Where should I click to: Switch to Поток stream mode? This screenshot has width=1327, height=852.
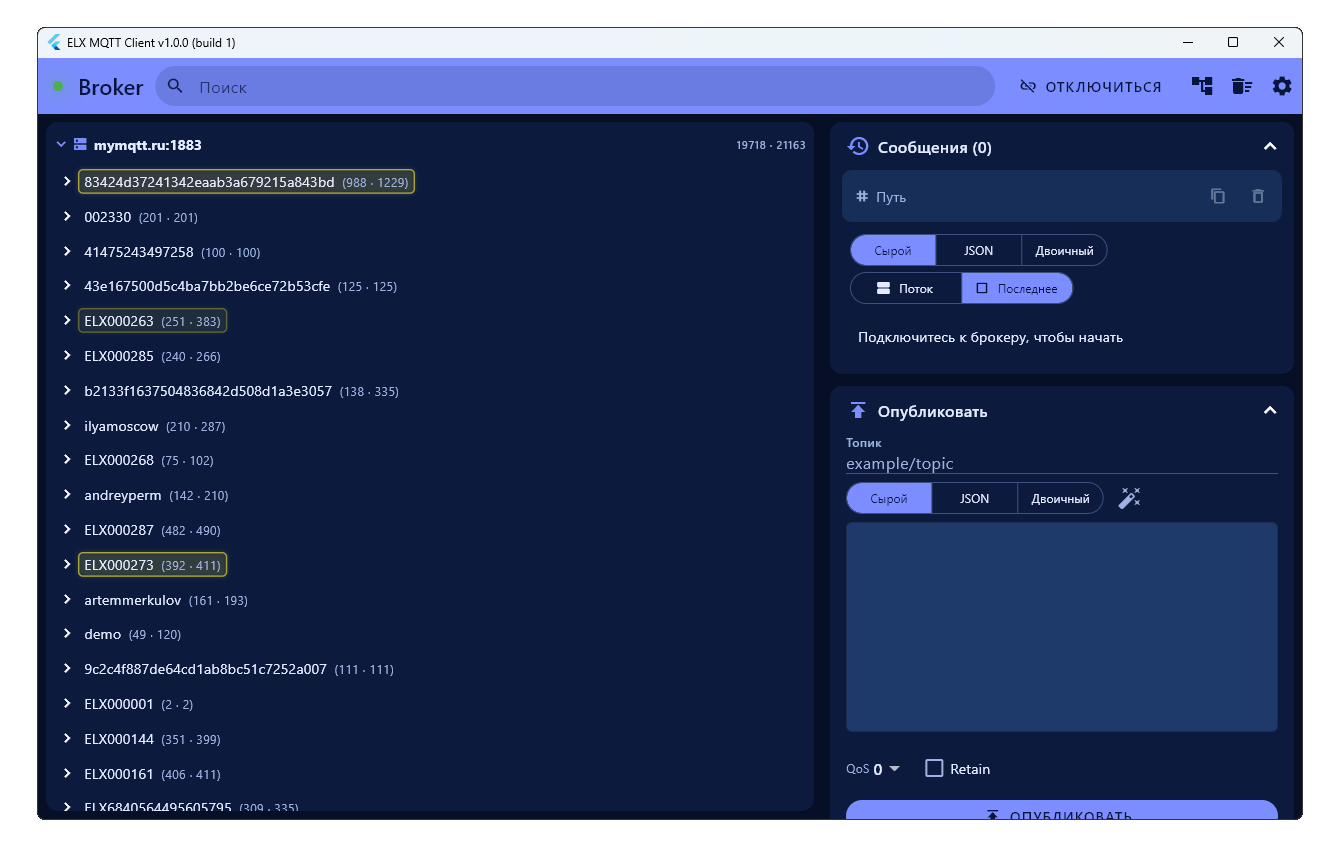point(905,288)
